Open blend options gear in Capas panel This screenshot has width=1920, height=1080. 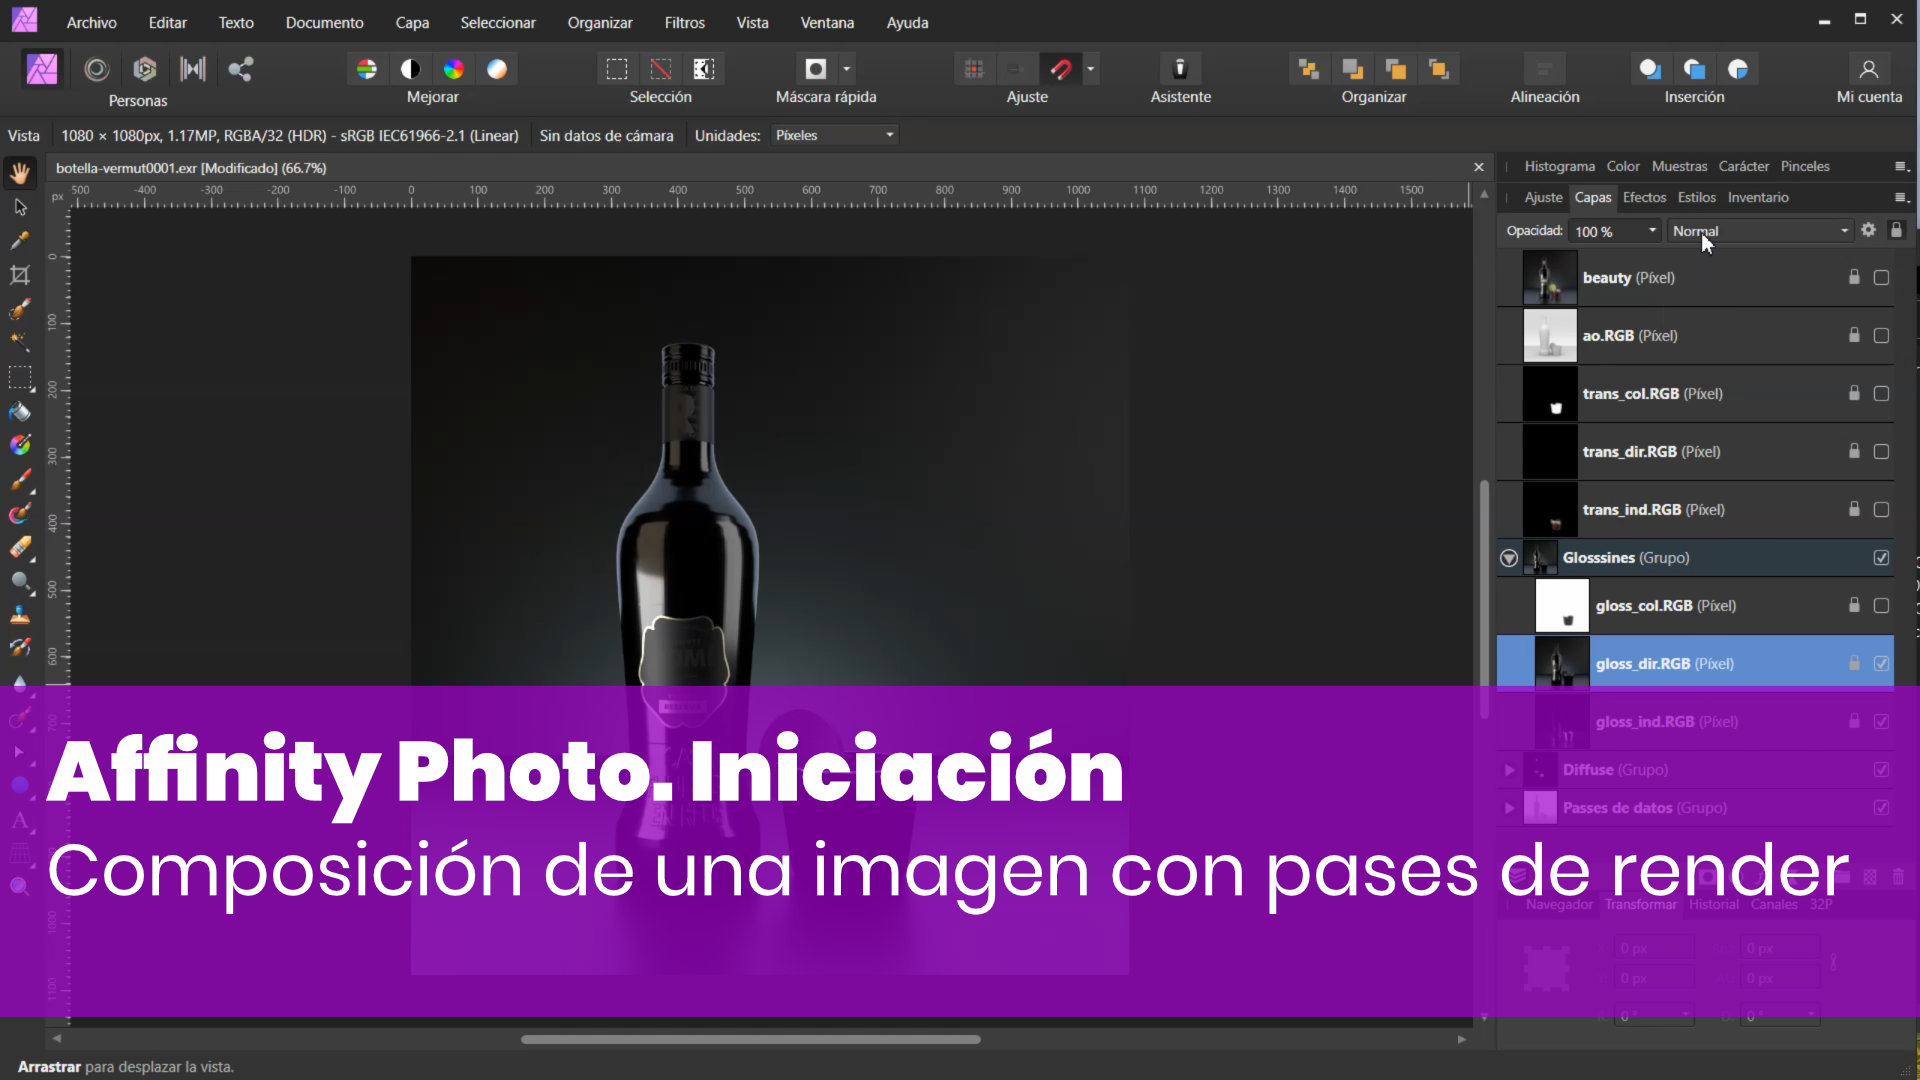click(1868, 230)
